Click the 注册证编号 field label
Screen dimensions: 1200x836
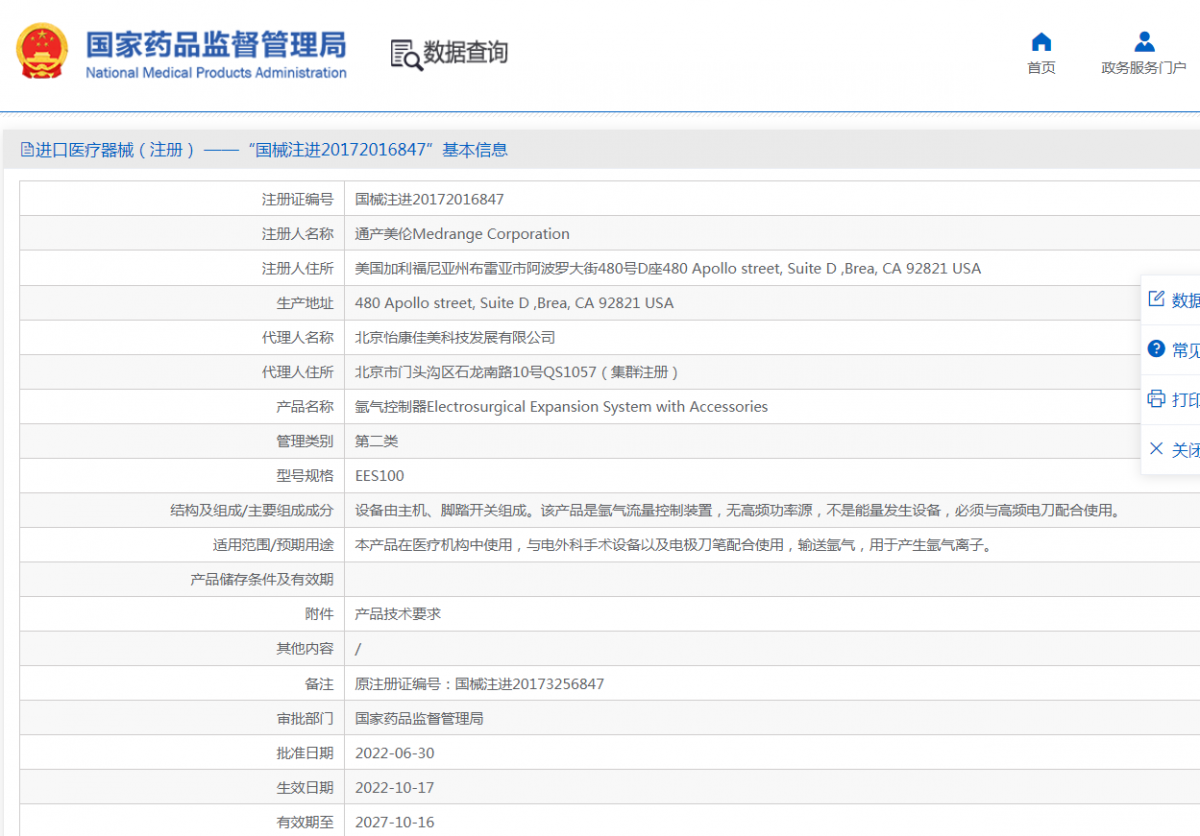tap(298, 199)
